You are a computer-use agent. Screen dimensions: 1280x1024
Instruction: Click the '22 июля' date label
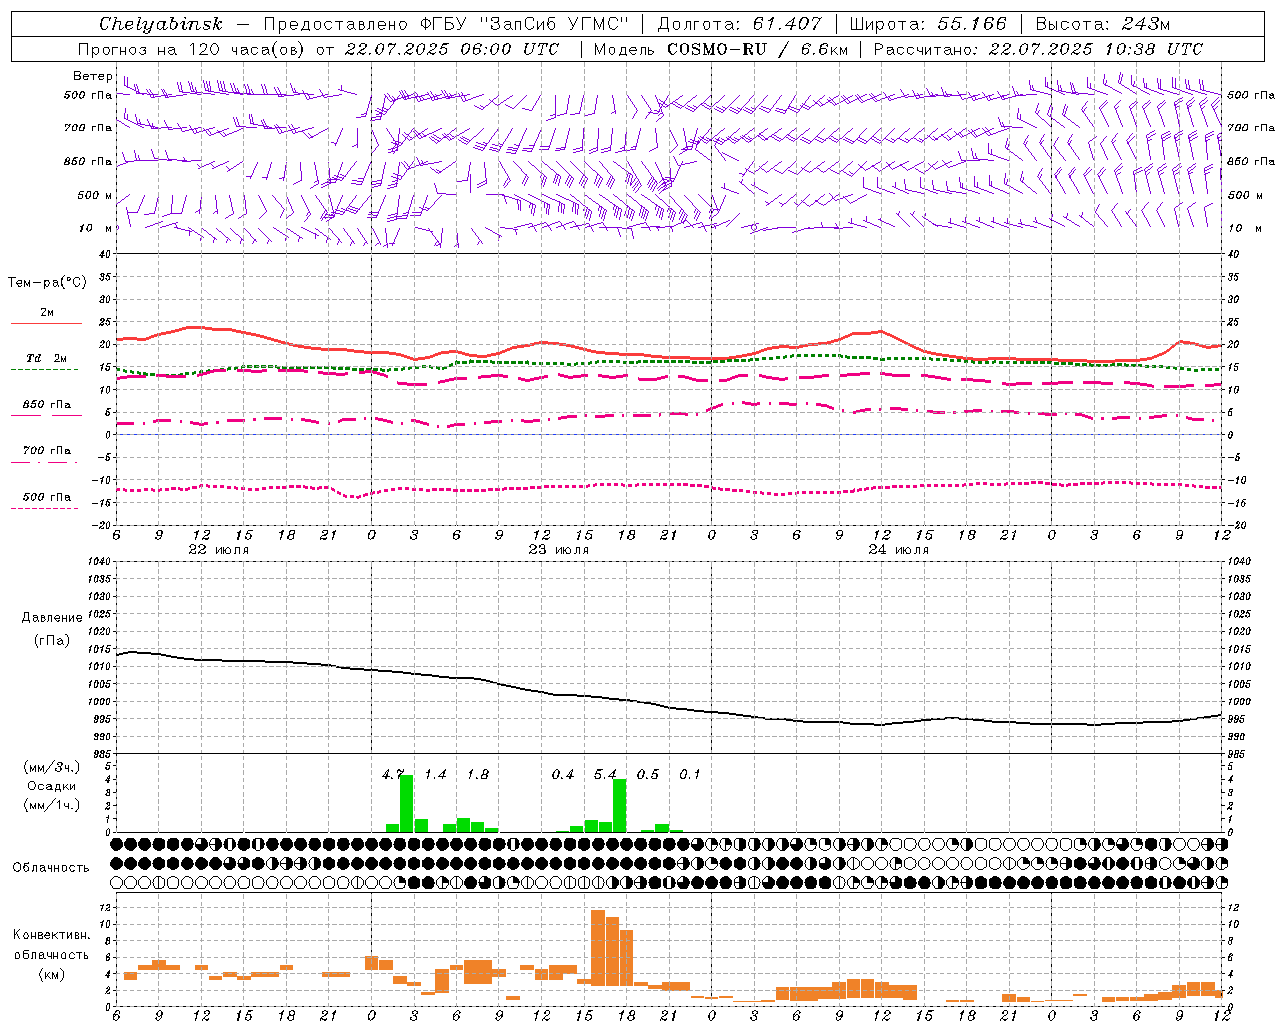[219, 550]
